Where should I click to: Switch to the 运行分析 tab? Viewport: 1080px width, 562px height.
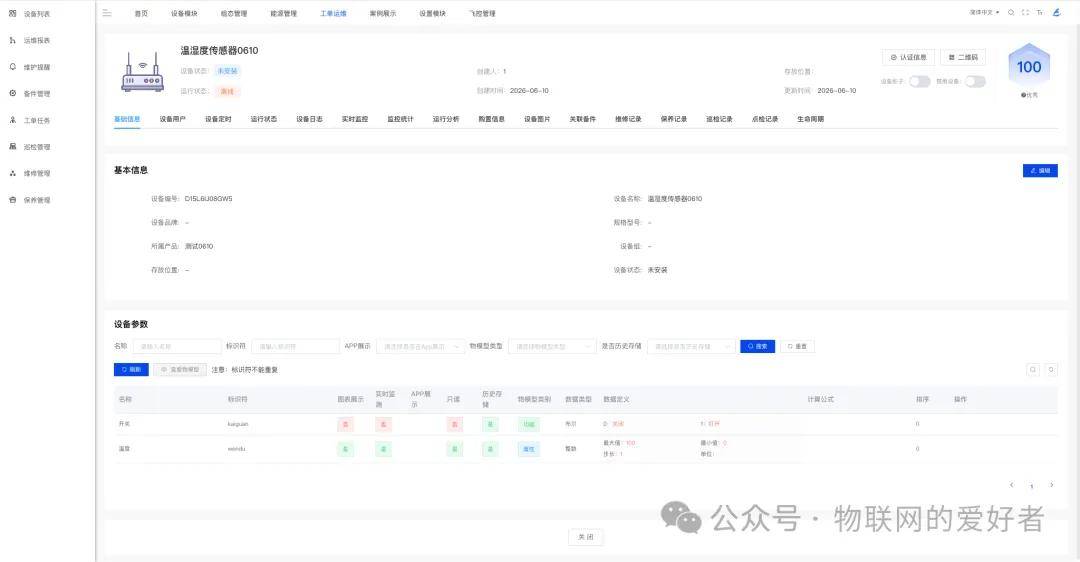pos(446,119)
